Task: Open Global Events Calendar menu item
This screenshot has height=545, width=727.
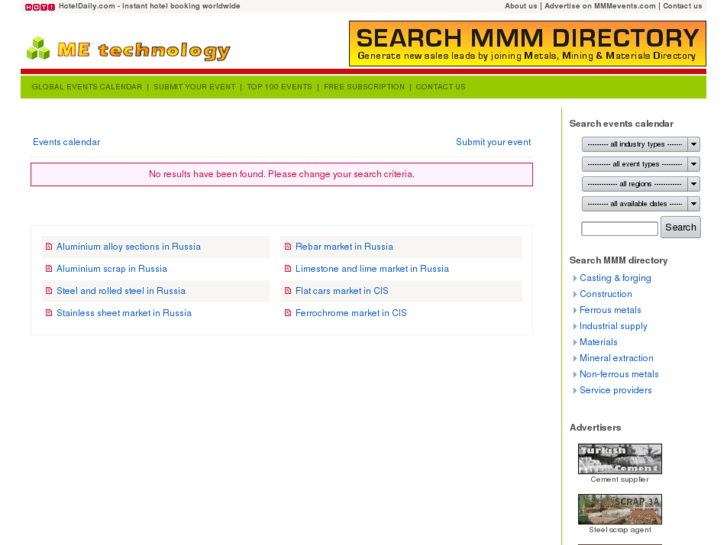Action: pos(87,87)
